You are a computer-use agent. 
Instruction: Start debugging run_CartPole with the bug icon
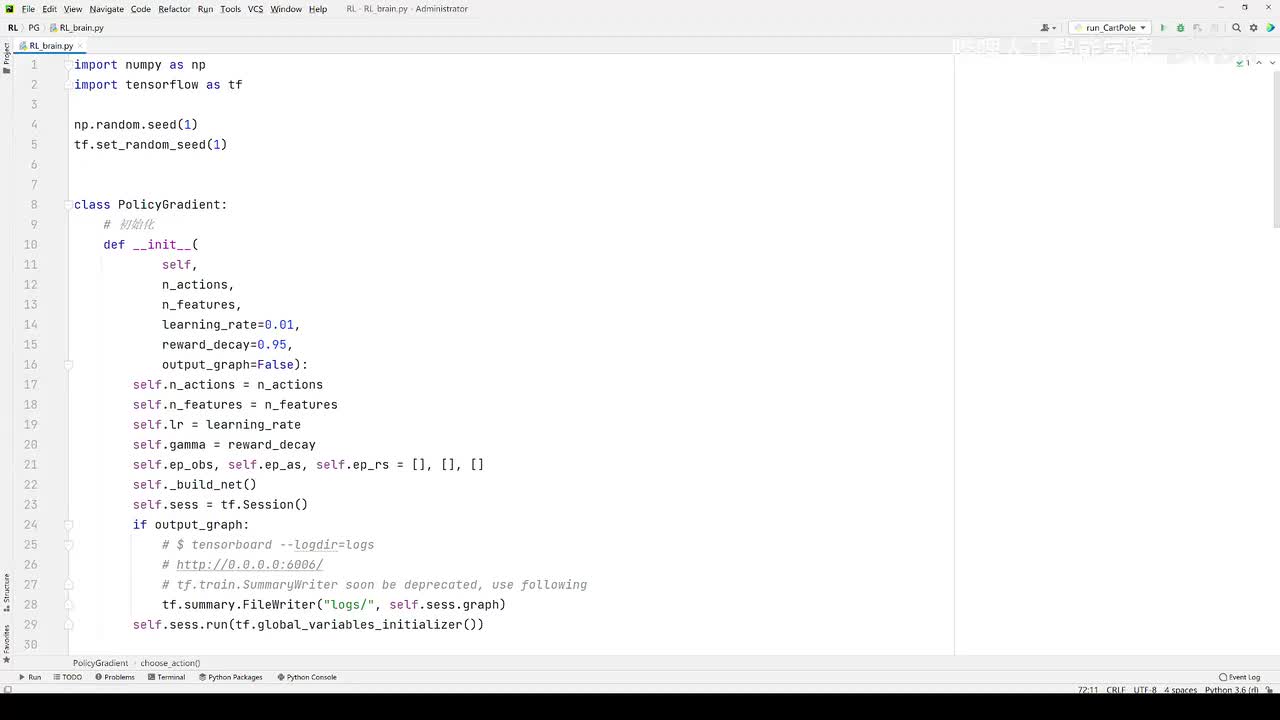tap(1180, 28)
